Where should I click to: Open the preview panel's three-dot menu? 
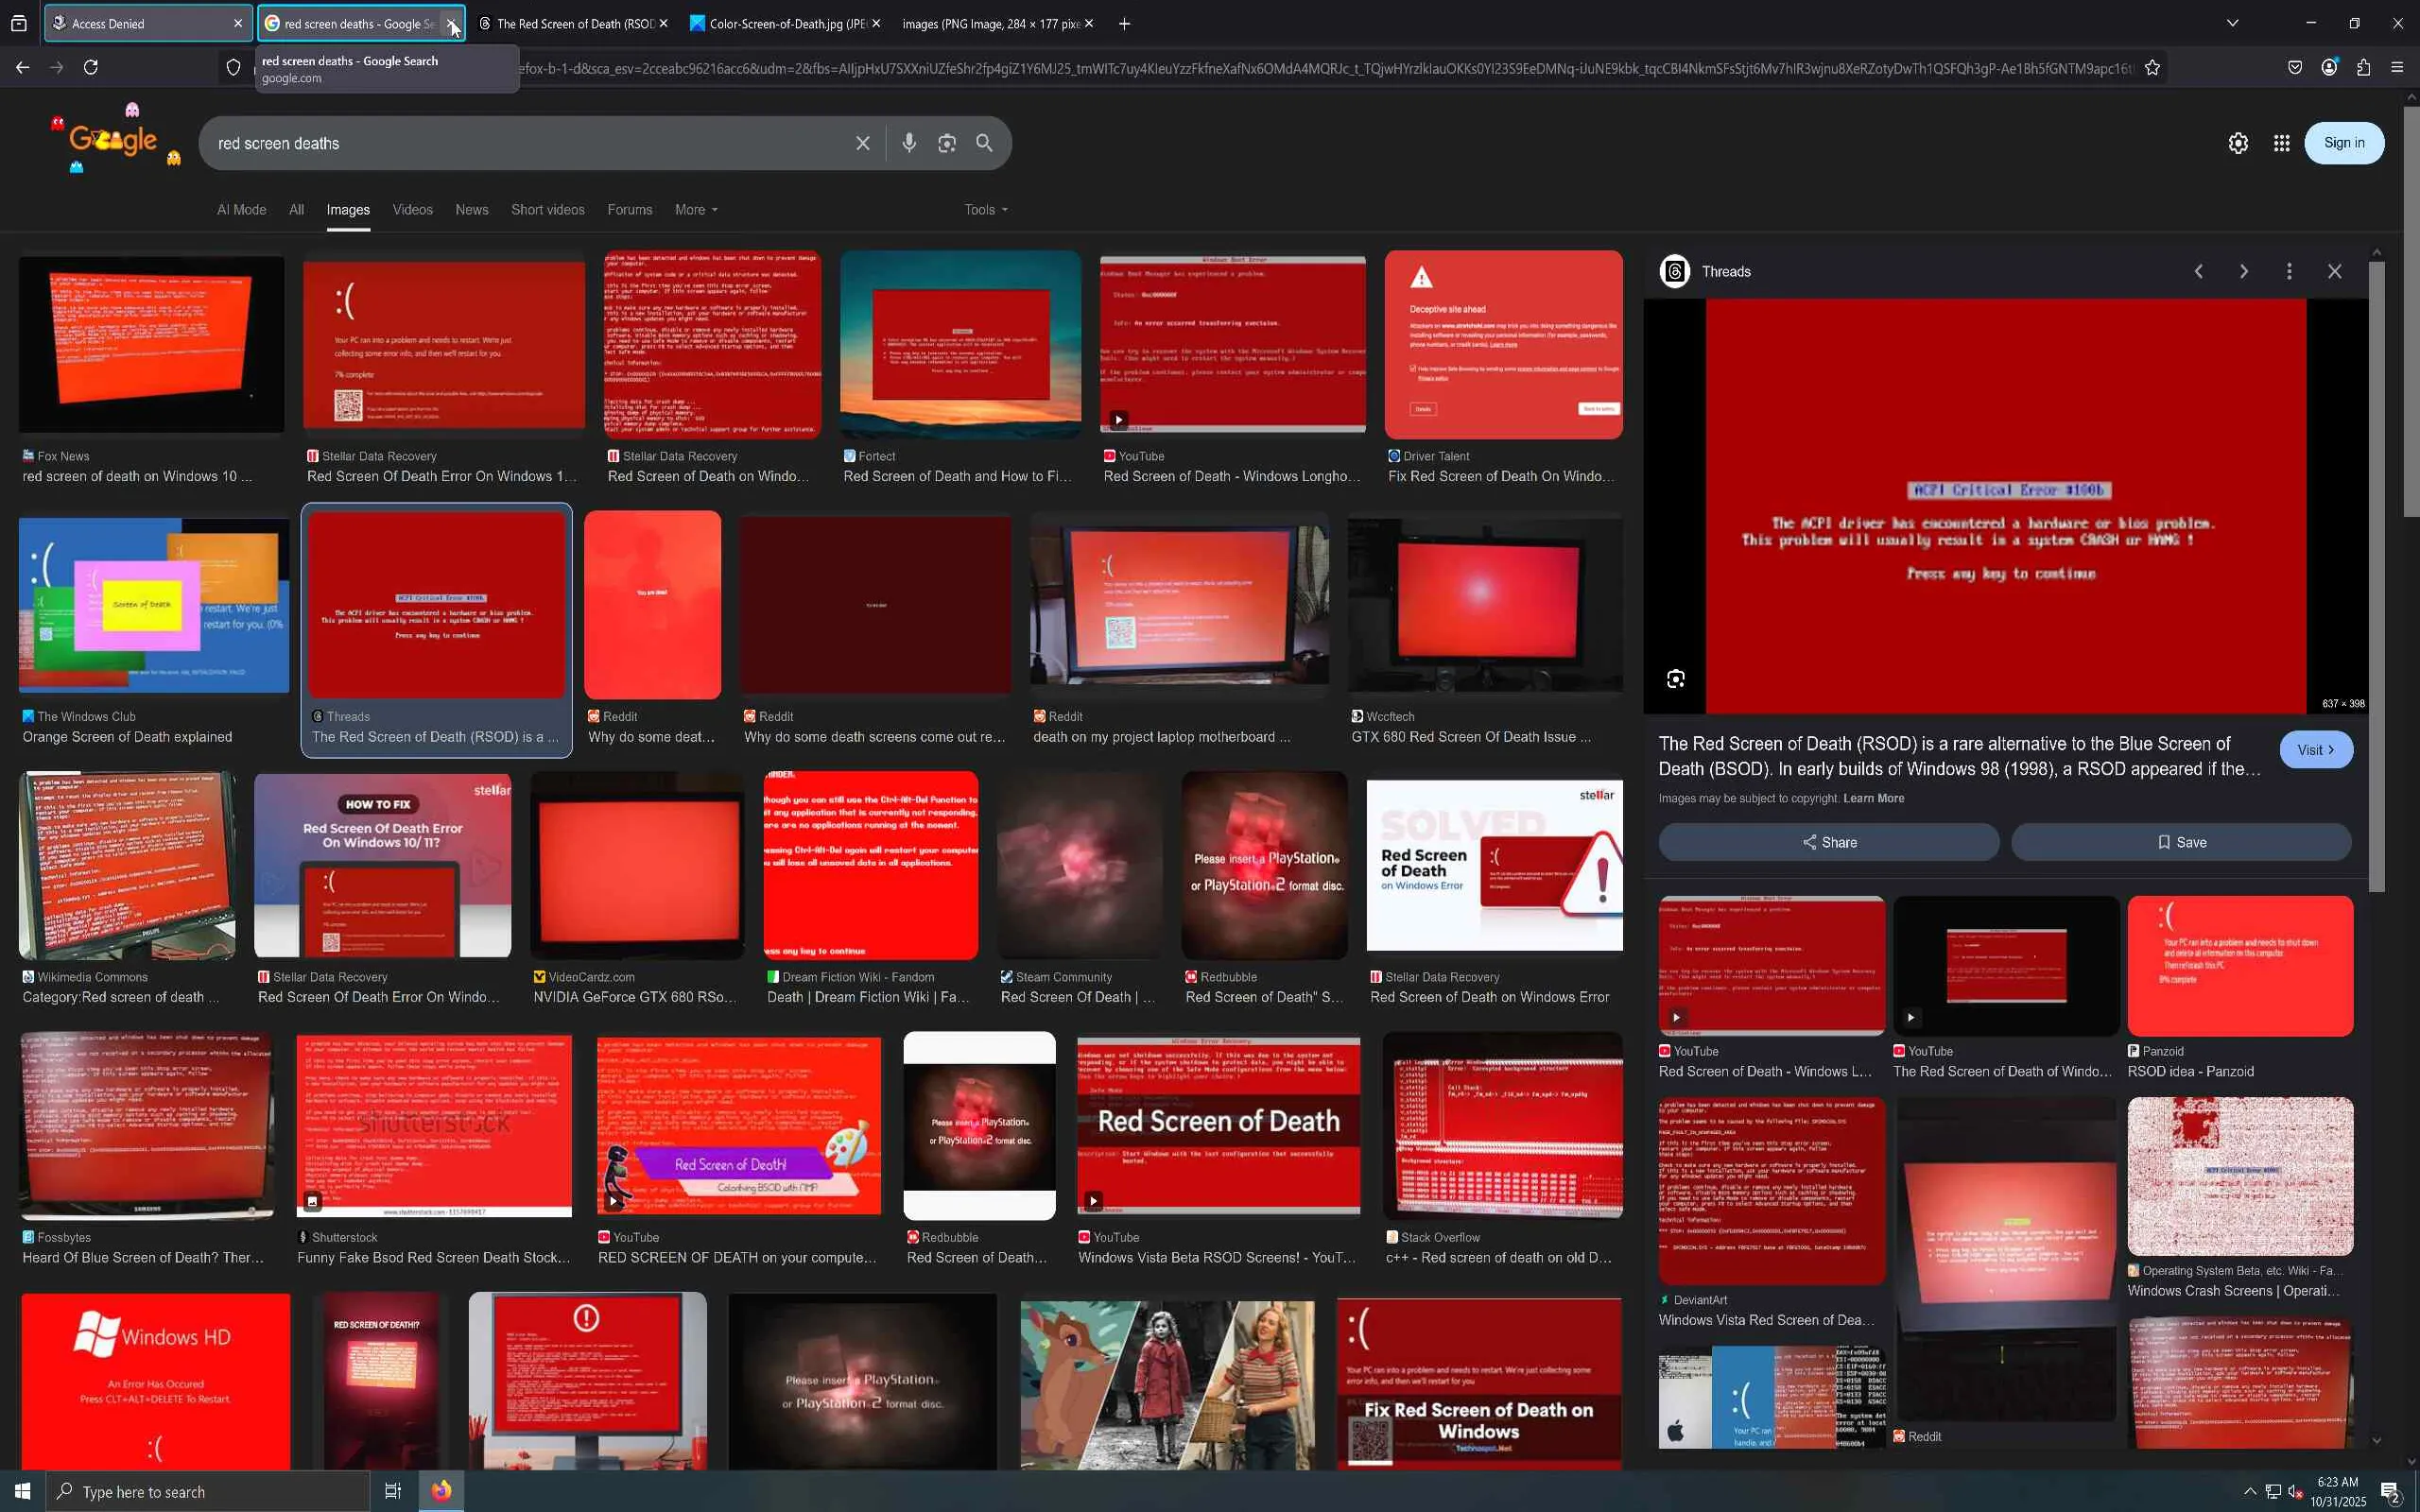2288,271
